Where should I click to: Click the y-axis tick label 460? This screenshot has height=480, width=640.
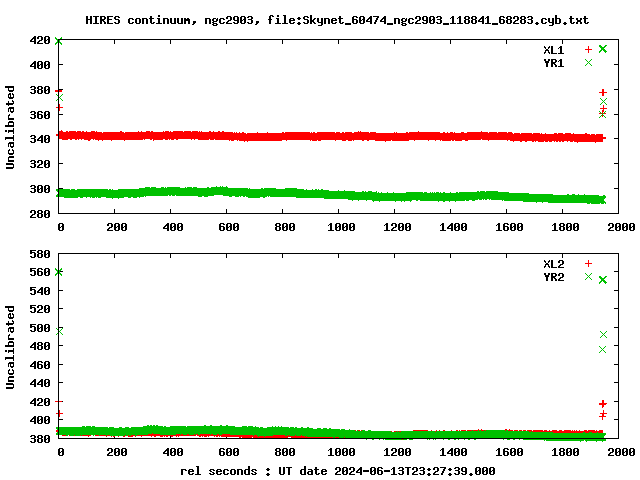click(40, 365)
